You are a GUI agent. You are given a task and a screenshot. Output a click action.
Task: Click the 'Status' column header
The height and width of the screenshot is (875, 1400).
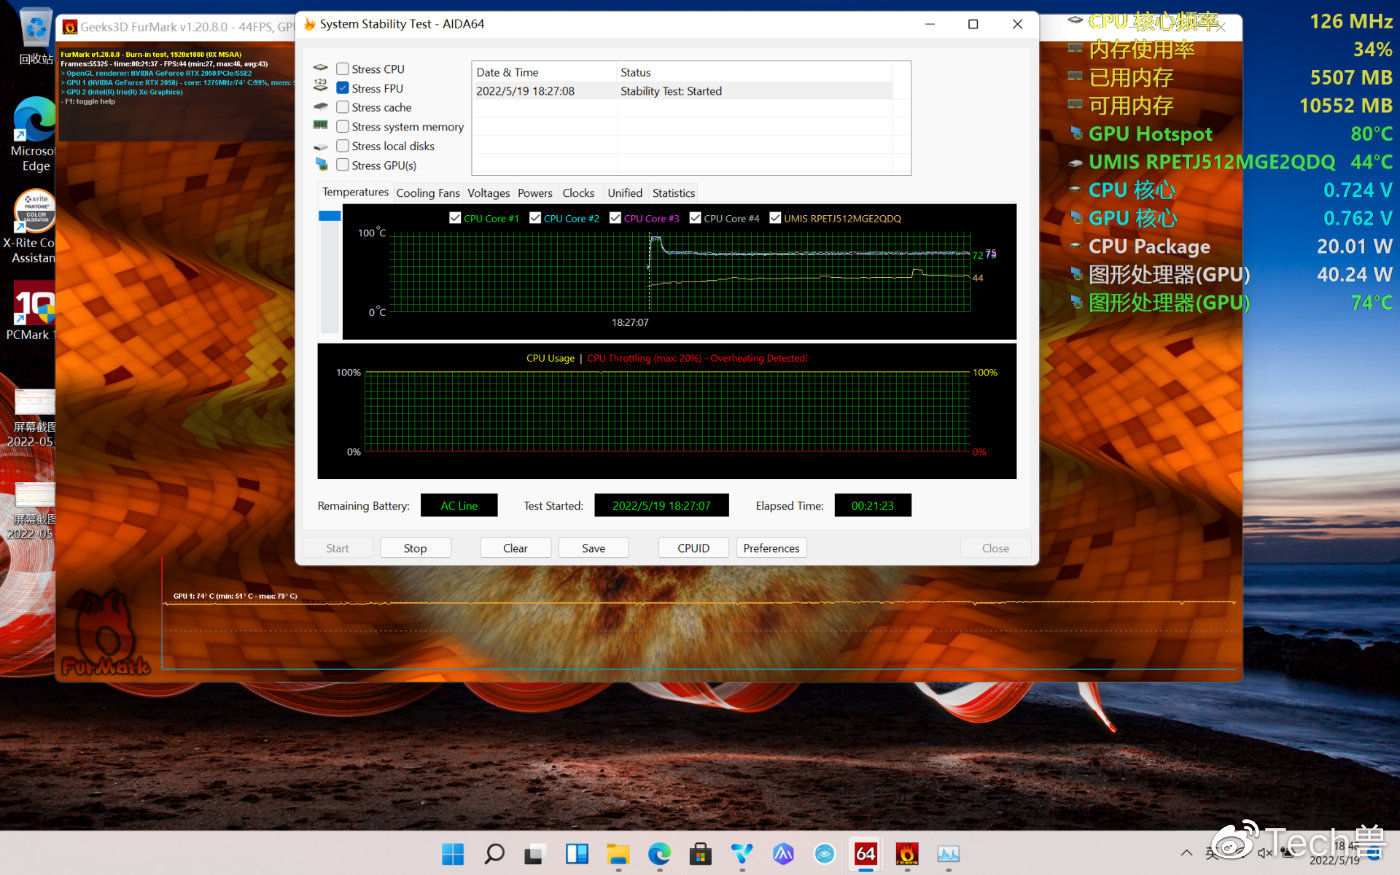pyautogui.click(x=754, y=72)
